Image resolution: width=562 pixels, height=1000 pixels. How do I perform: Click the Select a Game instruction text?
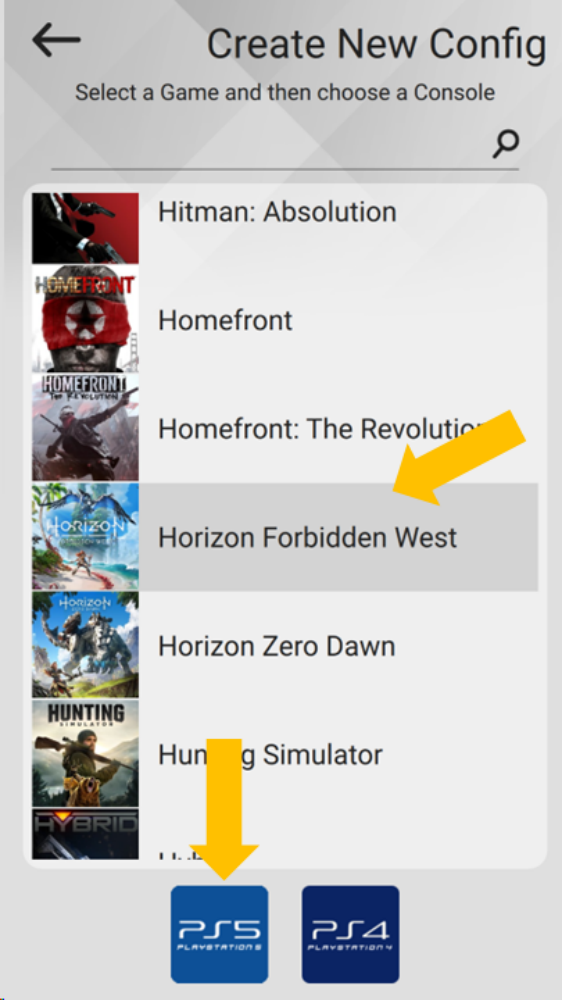click(x=285, y=92)
